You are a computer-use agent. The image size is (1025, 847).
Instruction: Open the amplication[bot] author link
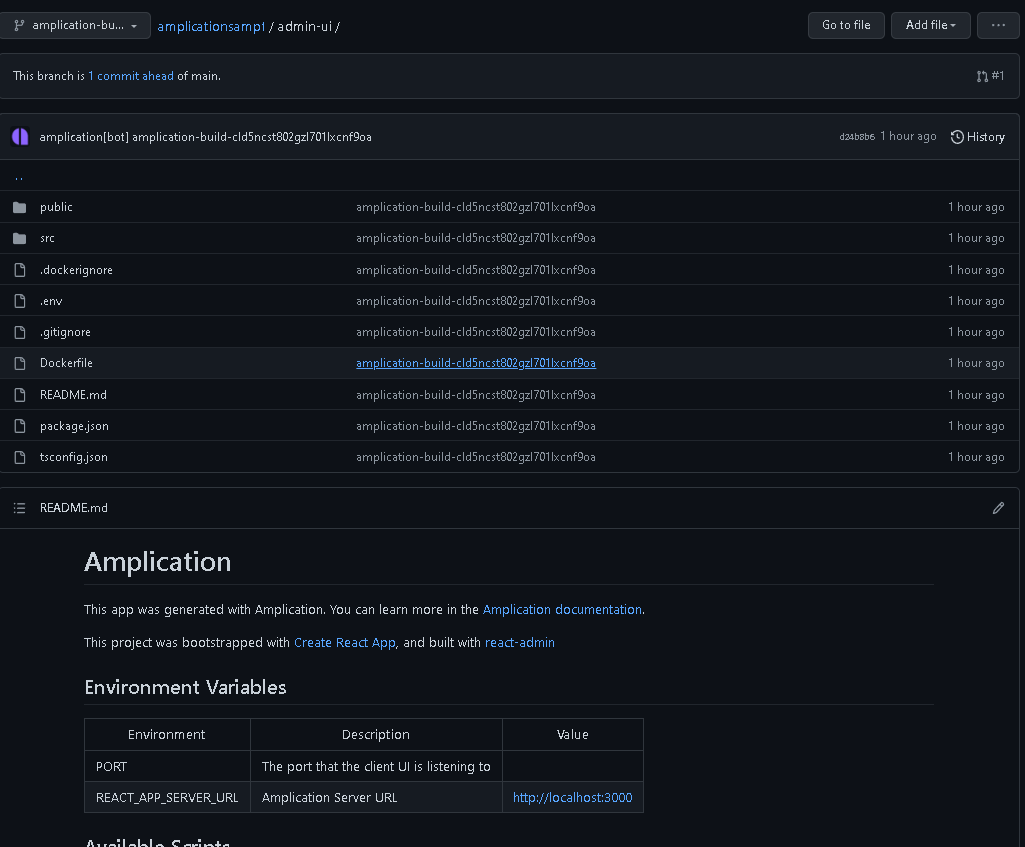click(84, 137)
